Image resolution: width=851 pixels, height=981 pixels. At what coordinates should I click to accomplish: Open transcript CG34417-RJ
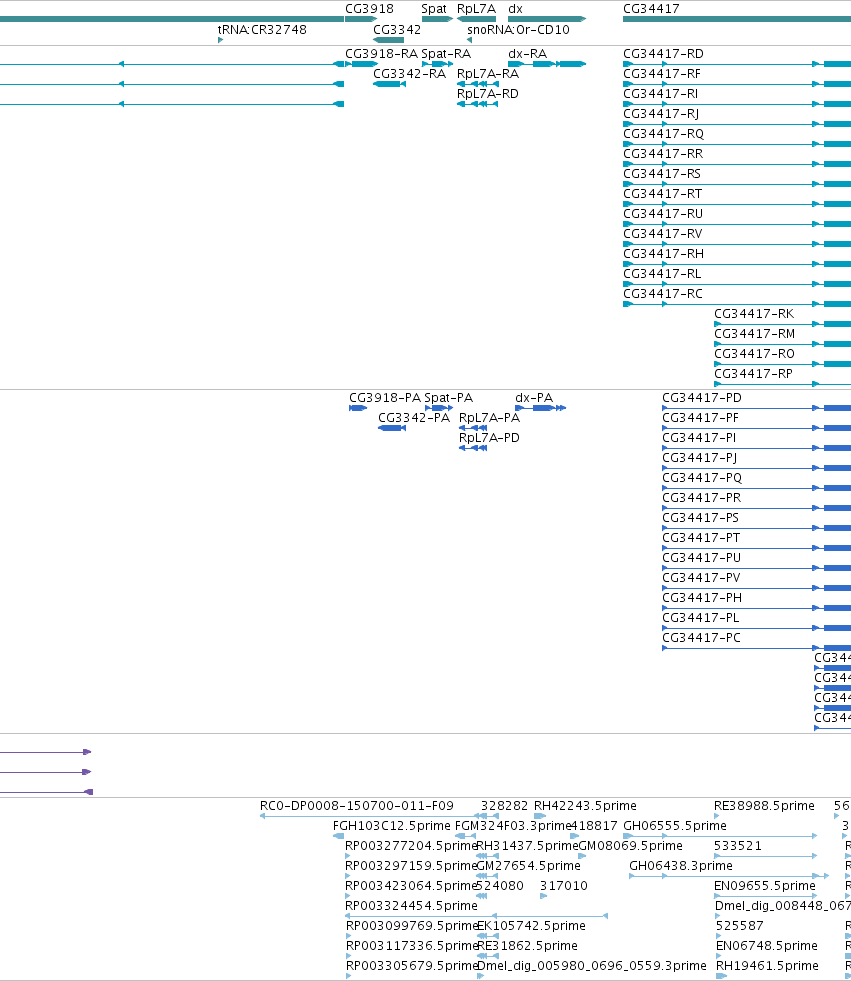tap(661, 114)
